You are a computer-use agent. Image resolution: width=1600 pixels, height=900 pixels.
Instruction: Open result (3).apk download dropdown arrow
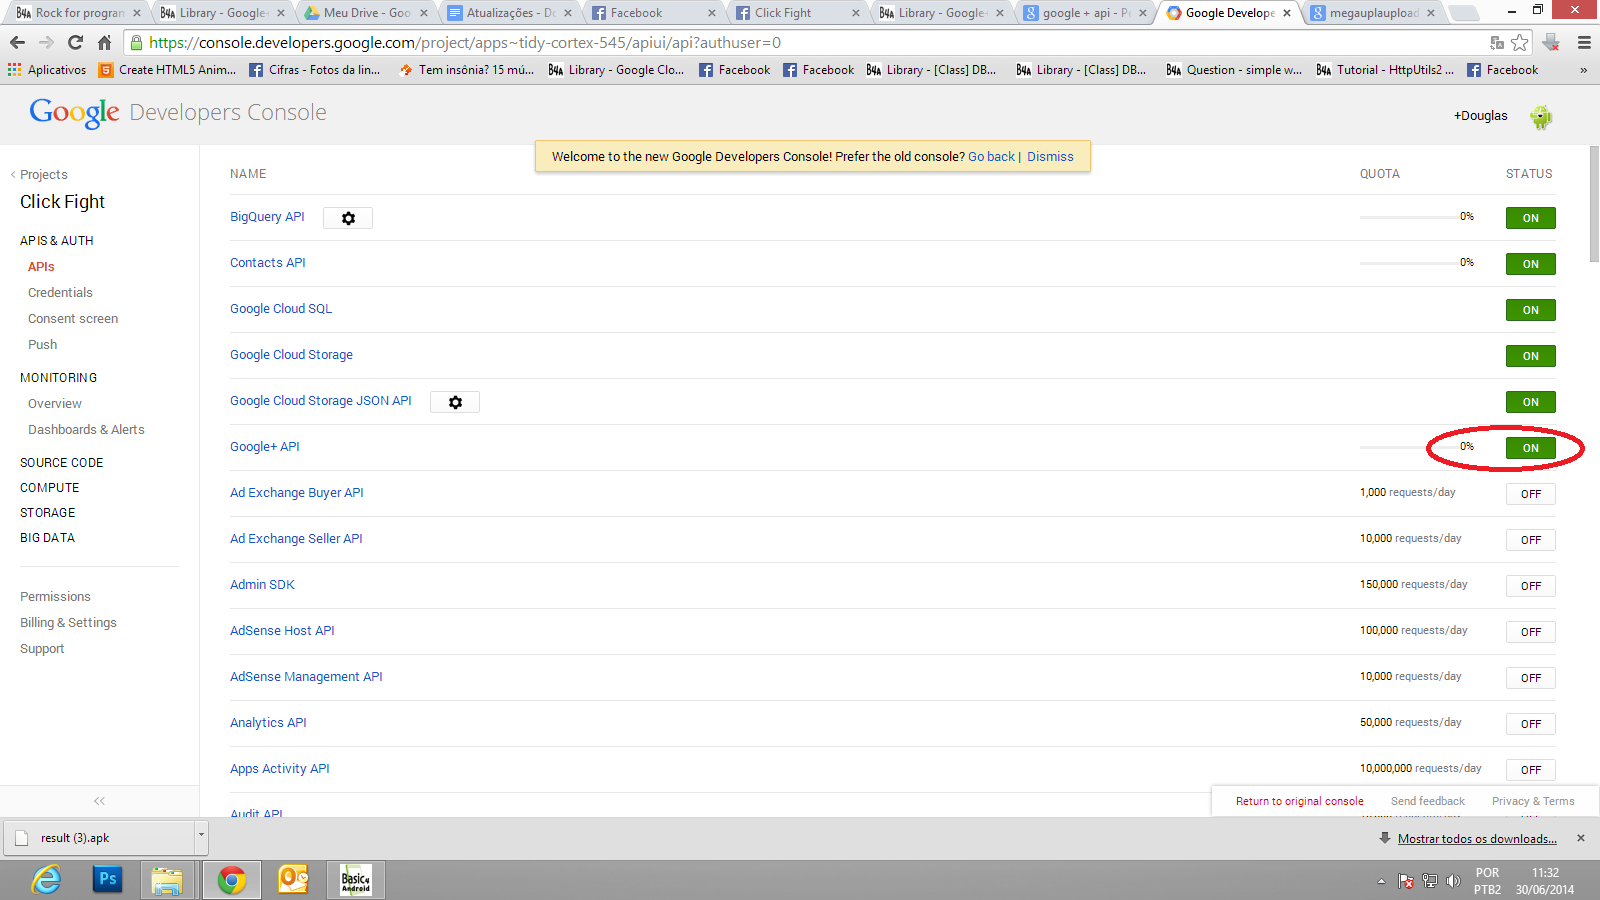[201, 837]
